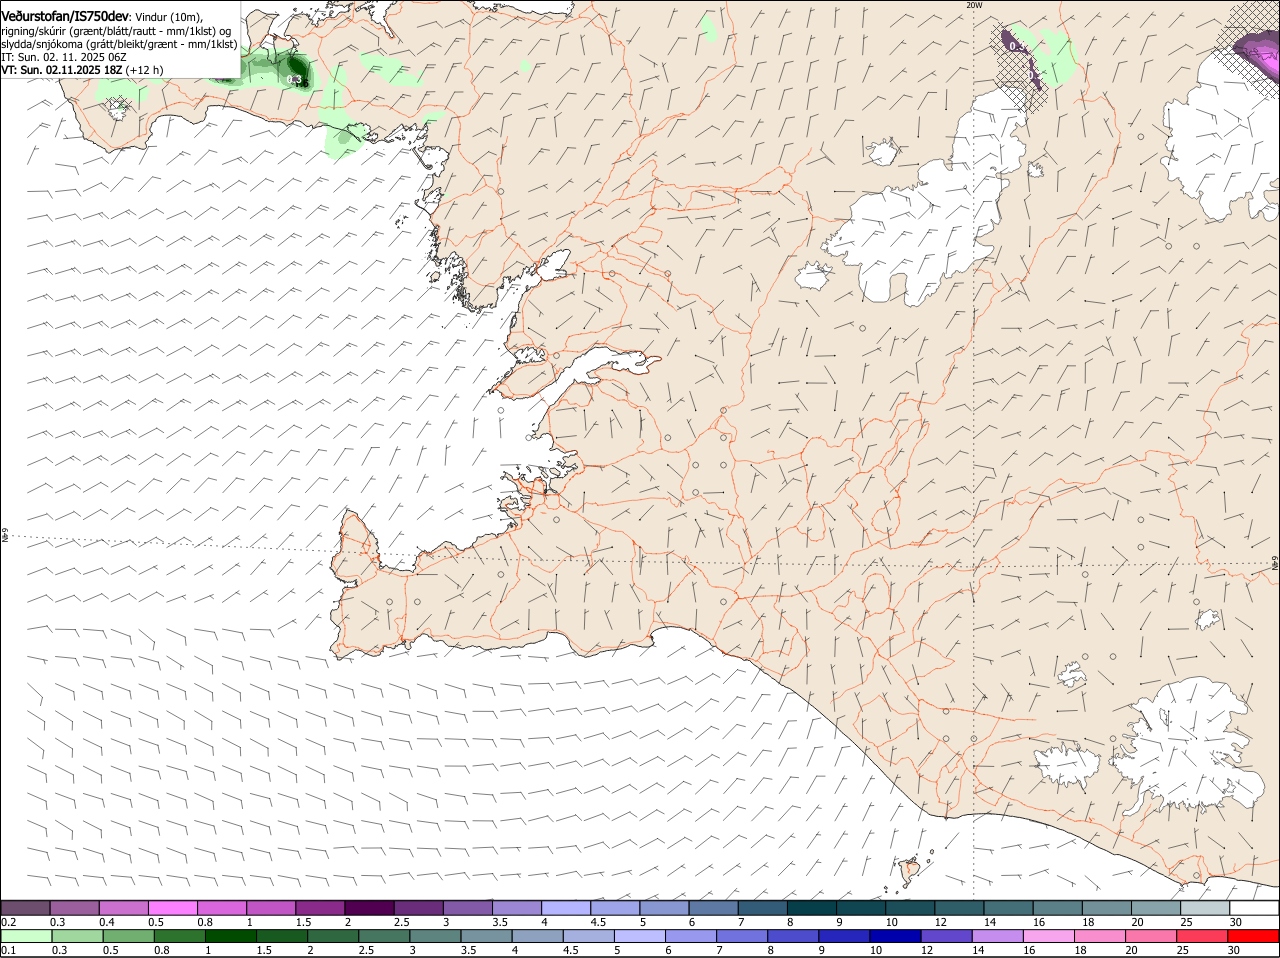Image resolution: width=1280 pixels, height=958 pixels.
Task: Click the coral-red rain-legend swatch labeled 25
Action: click(x=1203, y=936)
